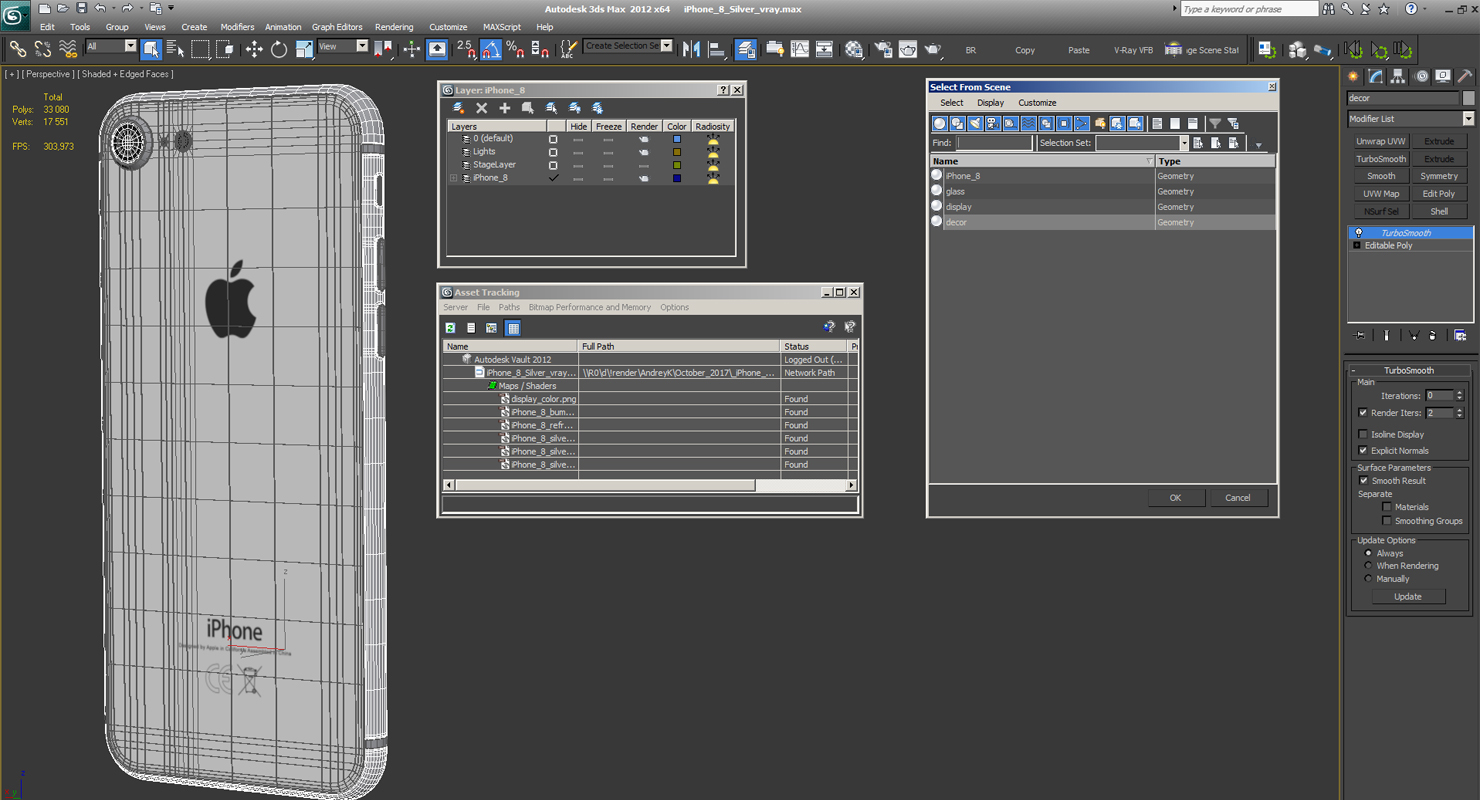Image resolution: width=1480 pixels, height=800 pixels.
Task: Click Create New Layer in Layer dialog
Action: [x=459, y=107]
